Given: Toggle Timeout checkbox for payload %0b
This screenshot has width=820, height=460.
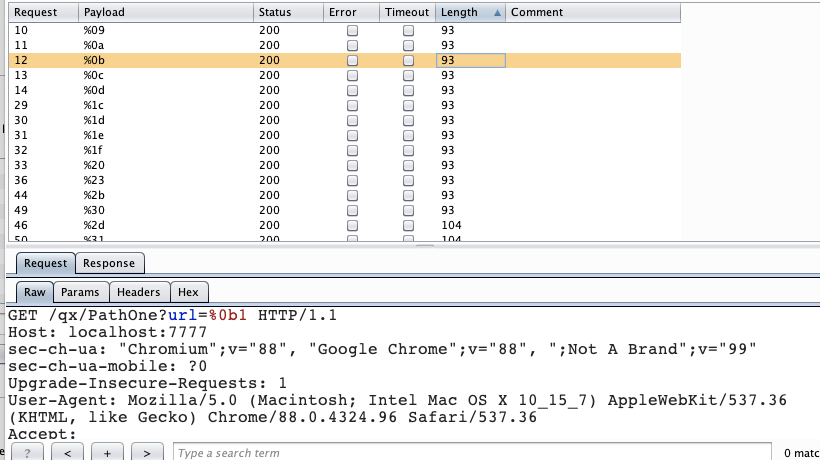Looking at the screenshot, I should (408, 61).
